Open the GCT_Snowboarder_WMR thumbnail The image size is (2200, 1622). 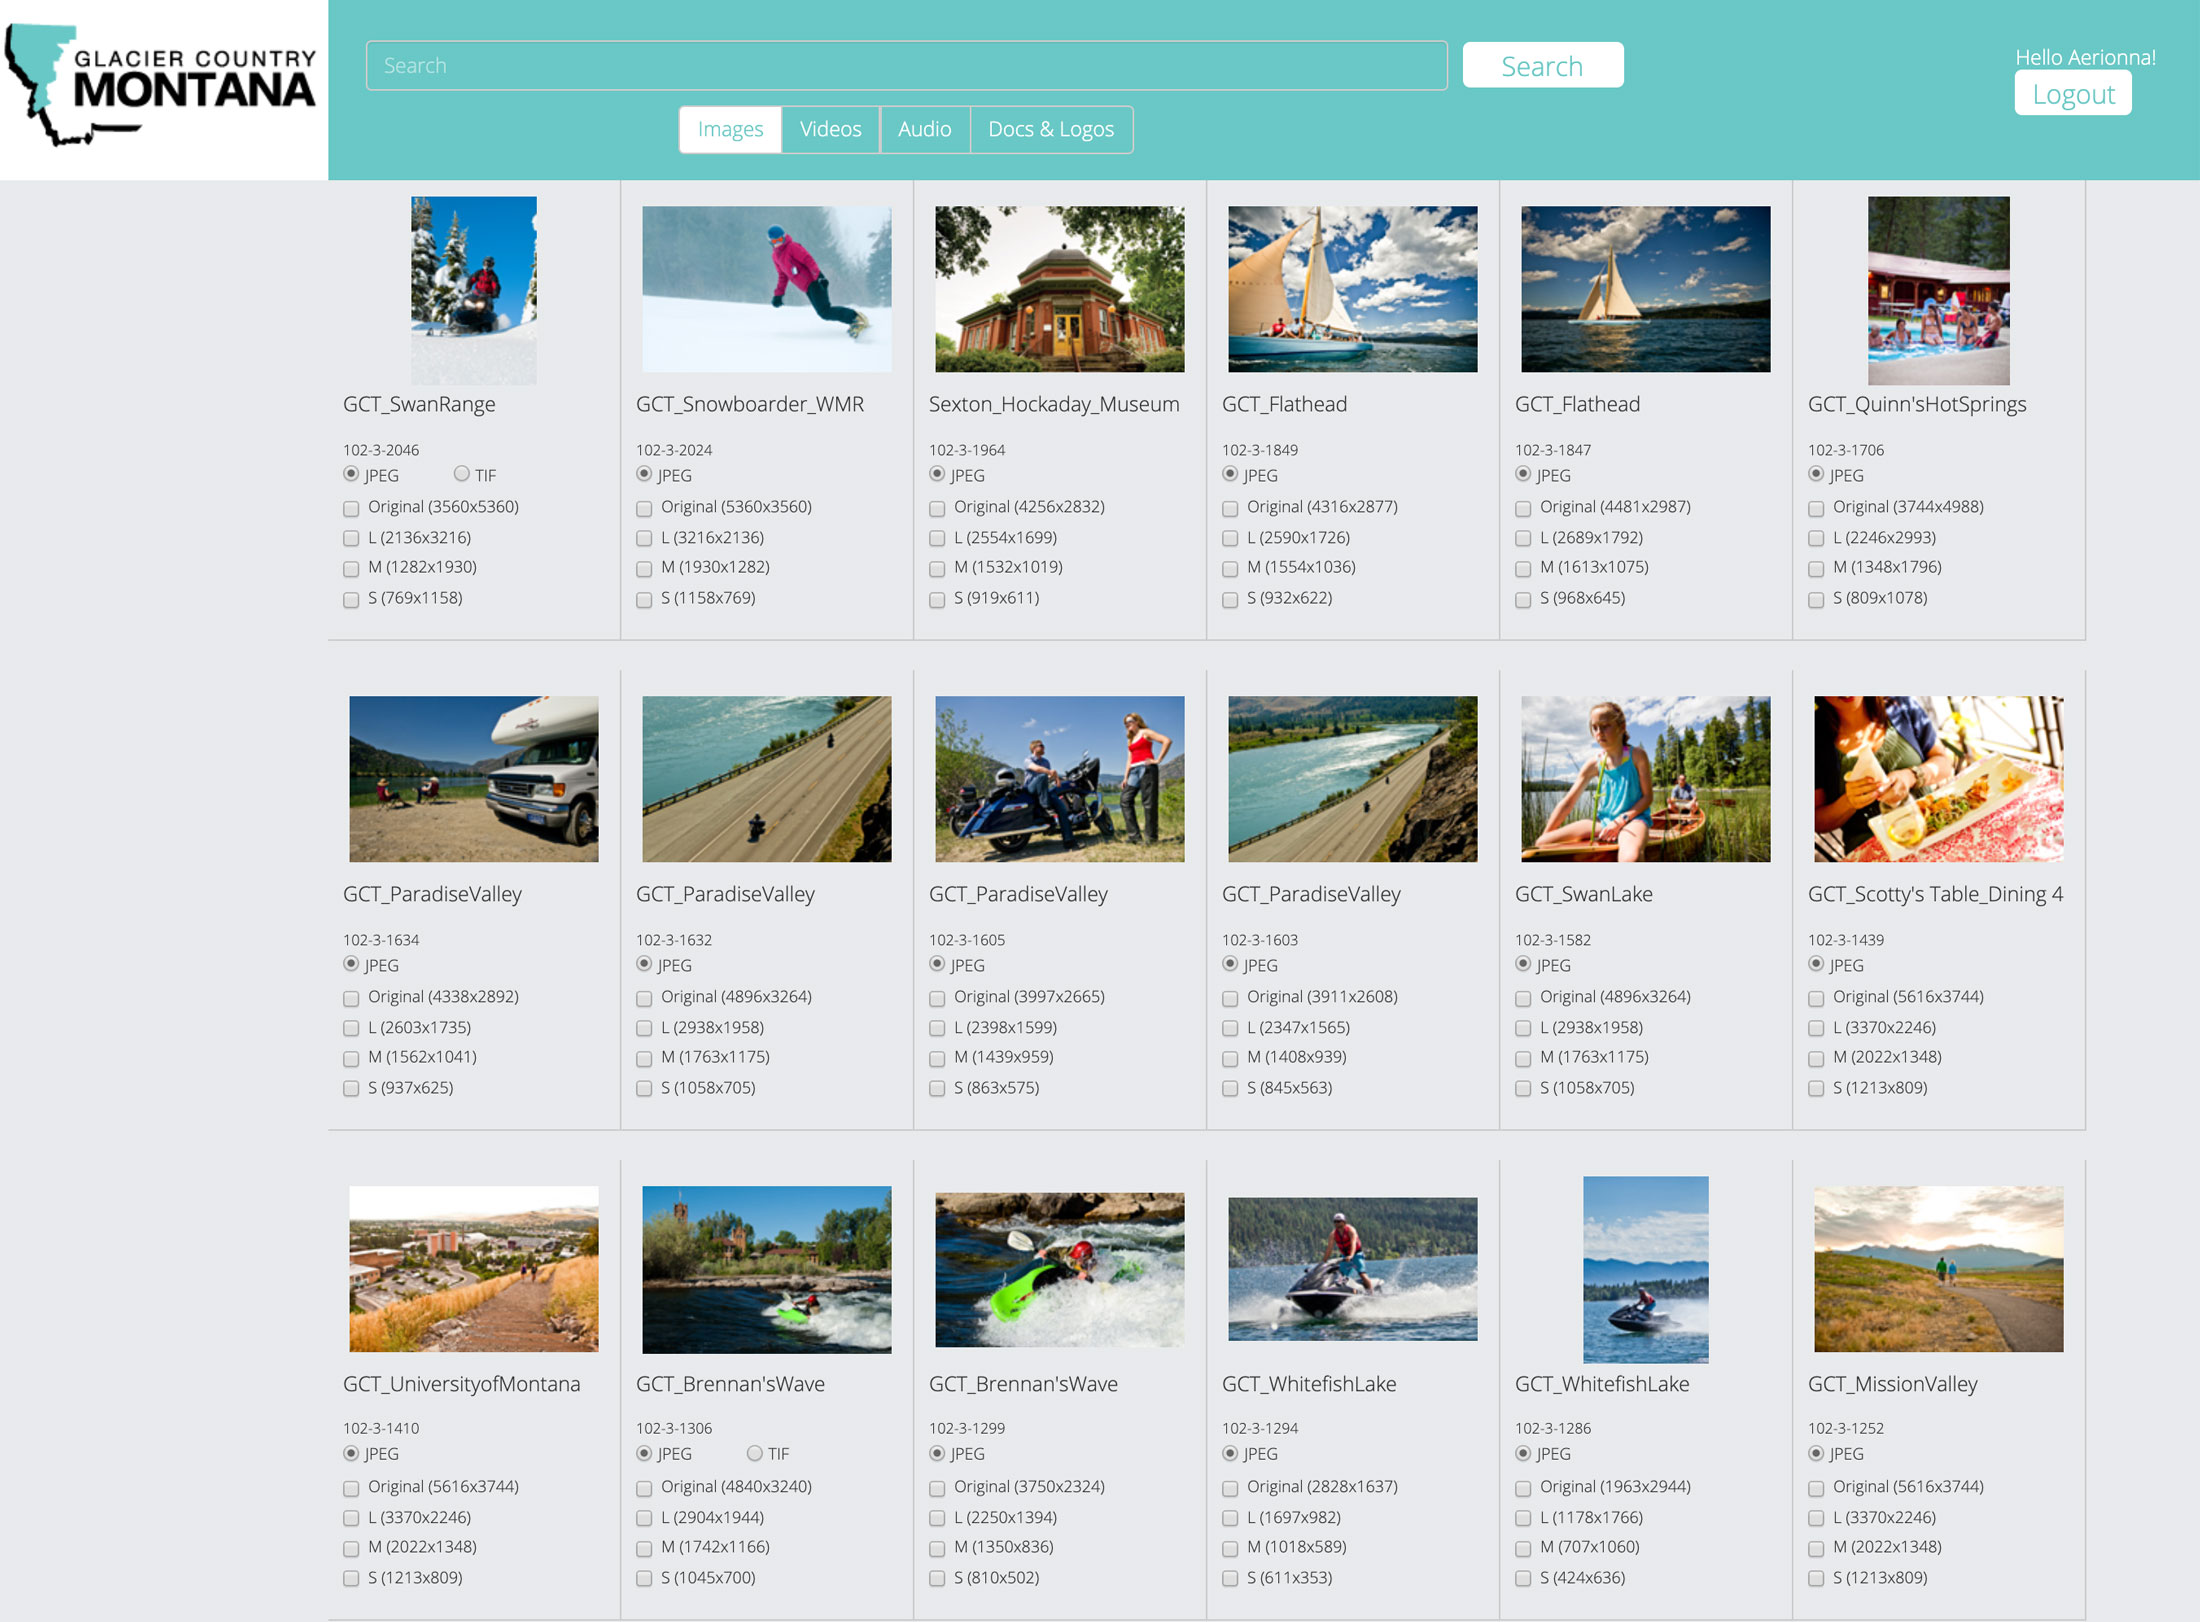[767, 289]
